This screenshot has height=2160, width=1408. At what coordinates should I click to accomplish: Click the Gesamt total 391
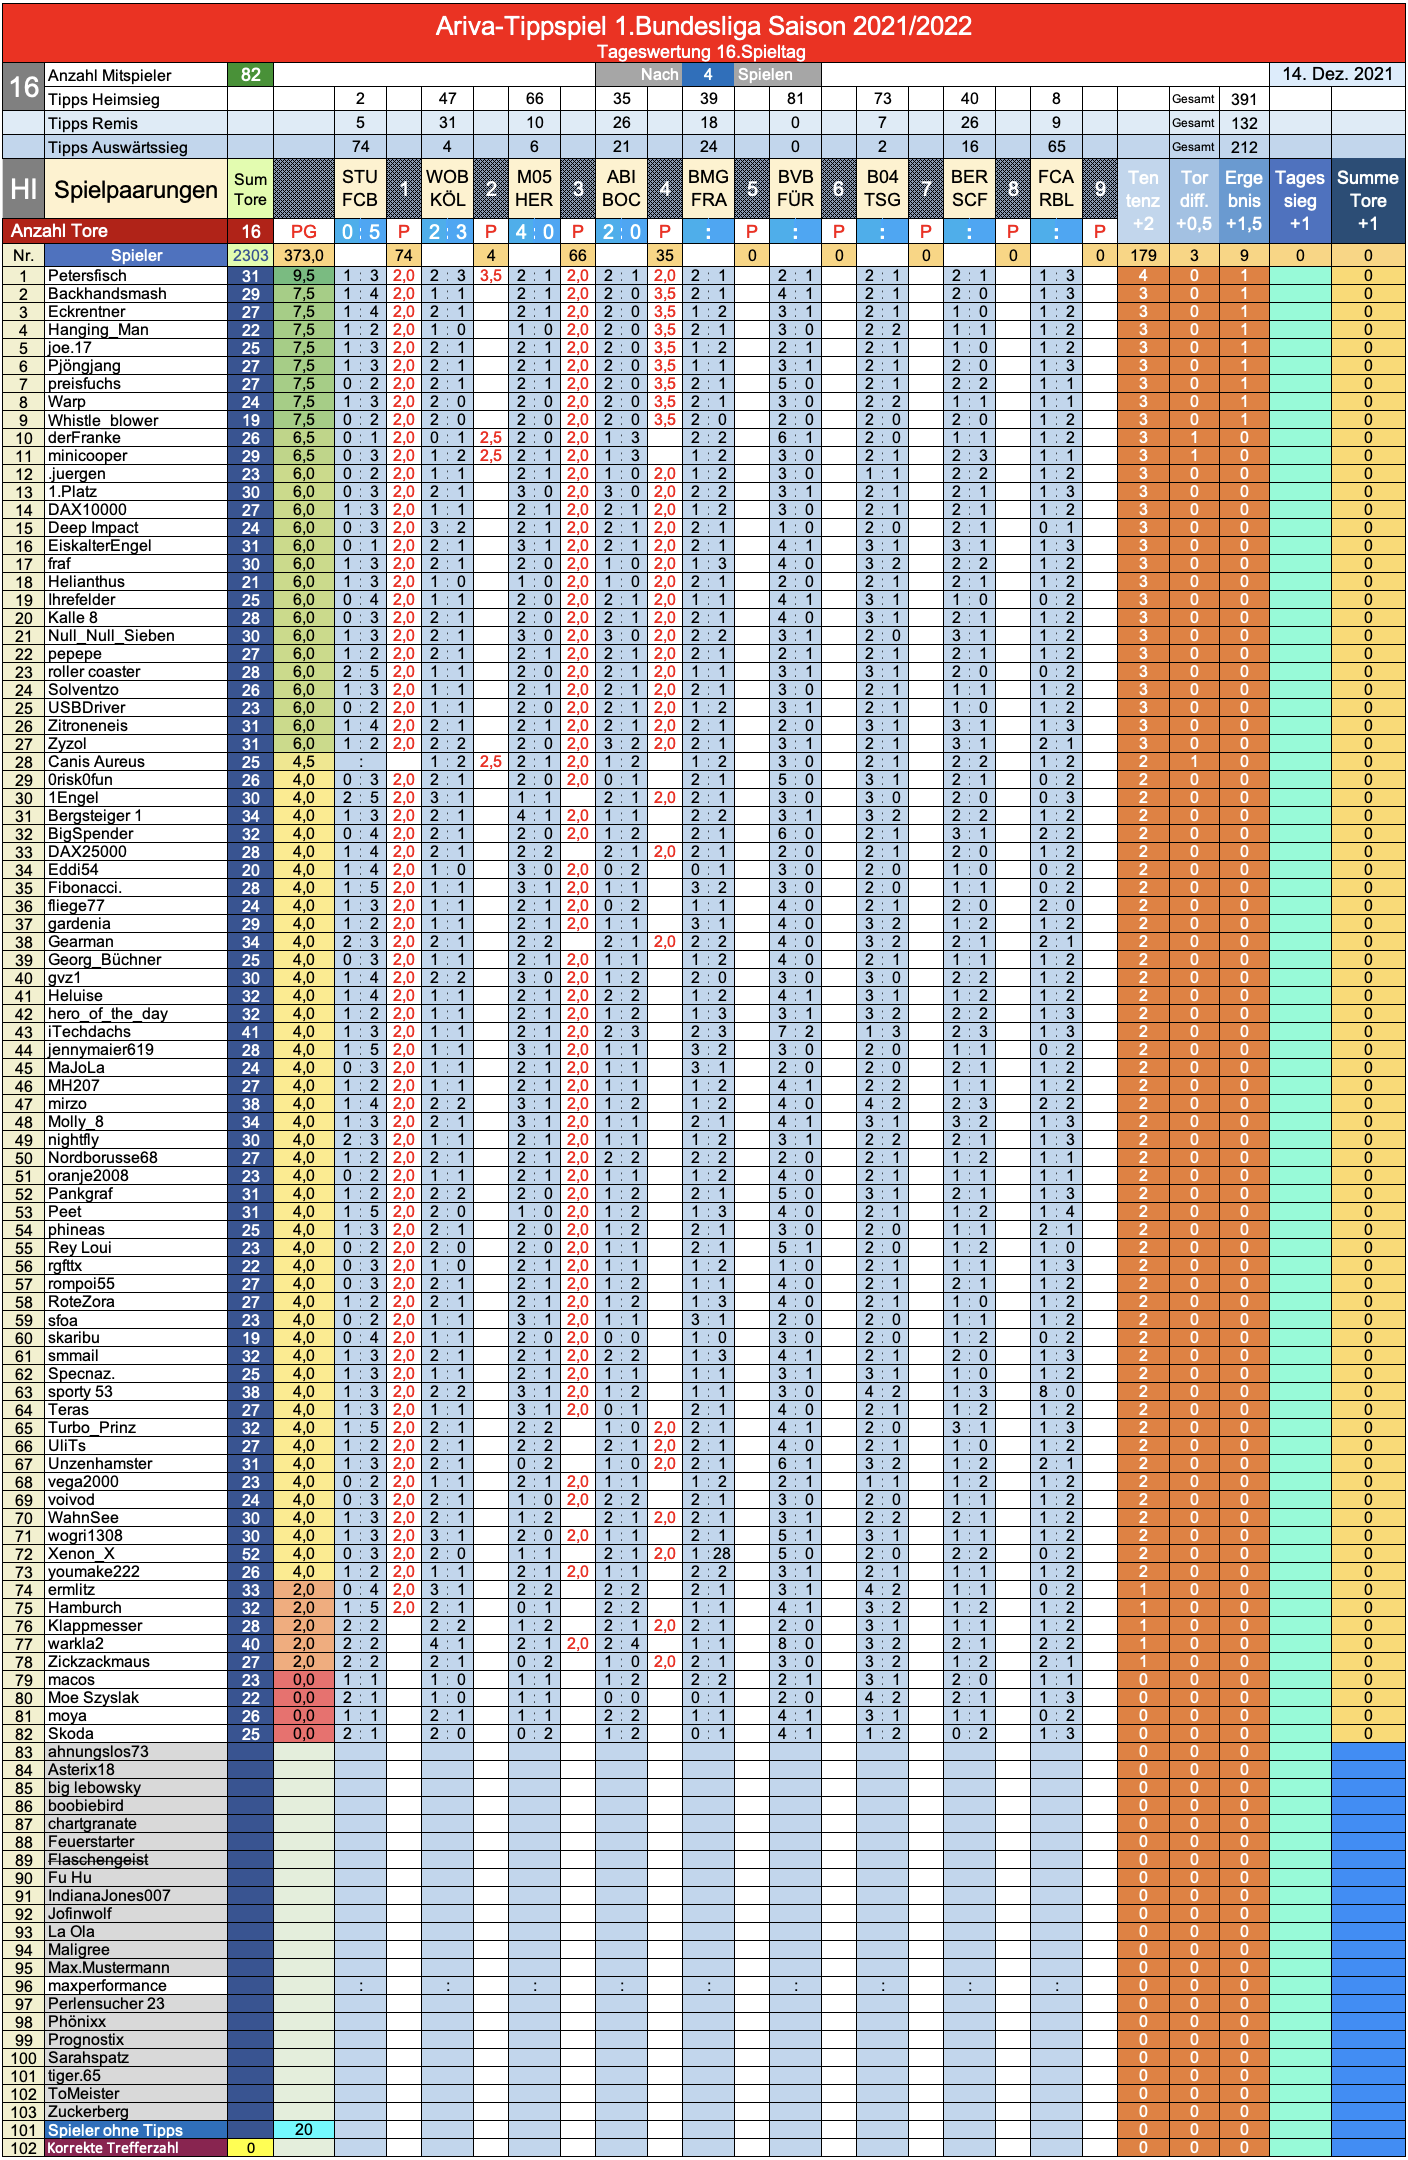pyautogui.click(x=1244, y=99)
